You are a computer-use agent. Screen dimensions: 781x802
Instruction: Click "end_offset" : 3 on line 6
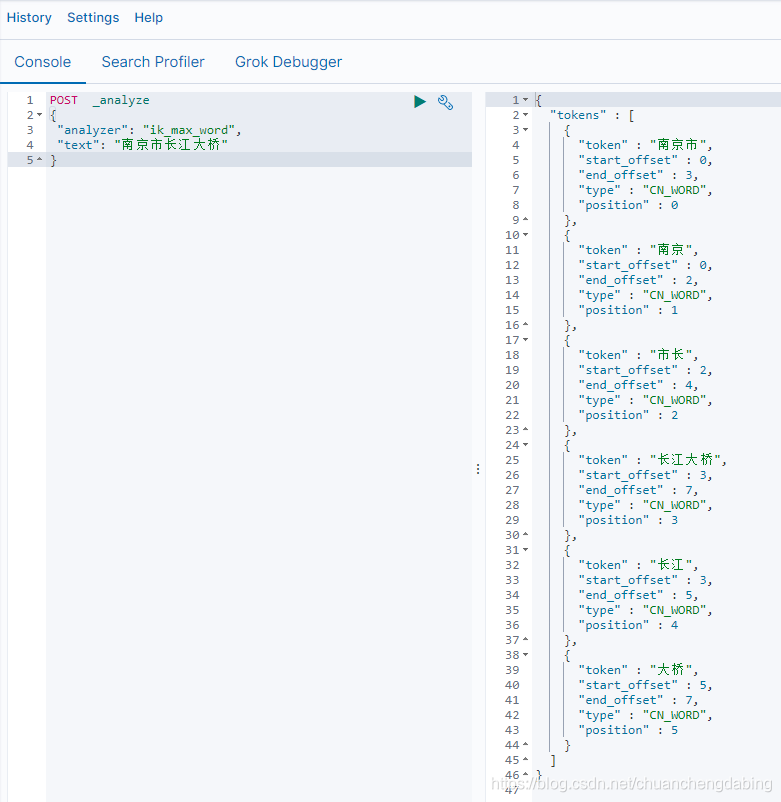pos(635,175)
